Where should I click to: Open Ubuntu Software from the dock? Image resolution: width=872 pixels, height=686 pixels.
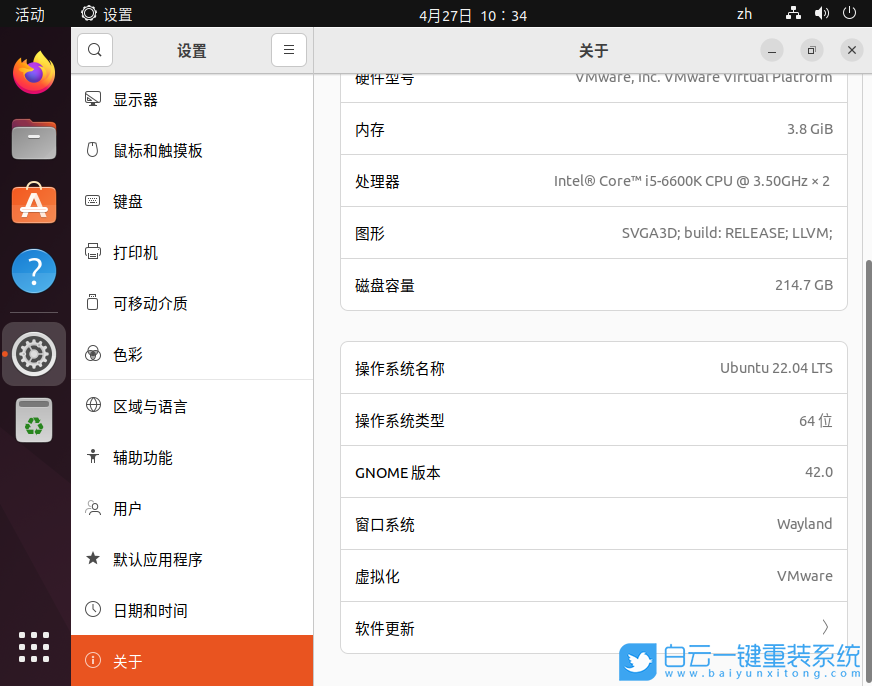pyautogui.click(x=33, y=205)
